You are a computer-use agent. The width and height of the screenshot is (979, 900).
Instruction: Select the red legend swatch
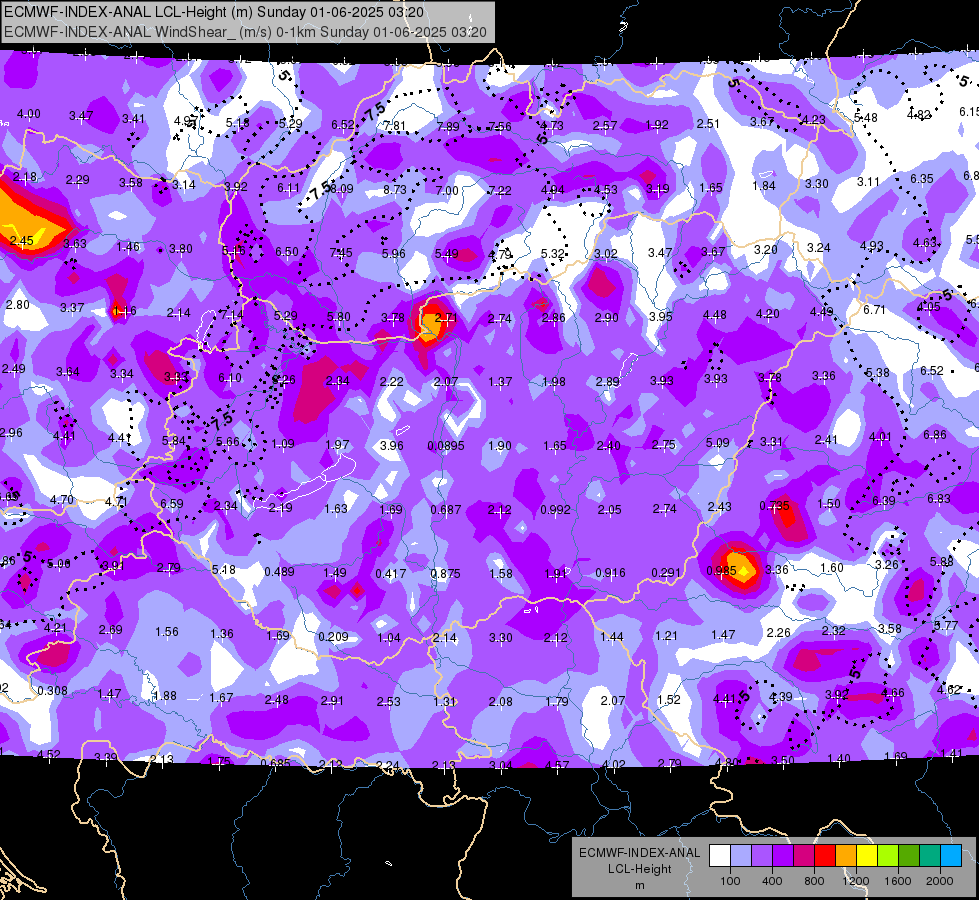pos(825,856)
